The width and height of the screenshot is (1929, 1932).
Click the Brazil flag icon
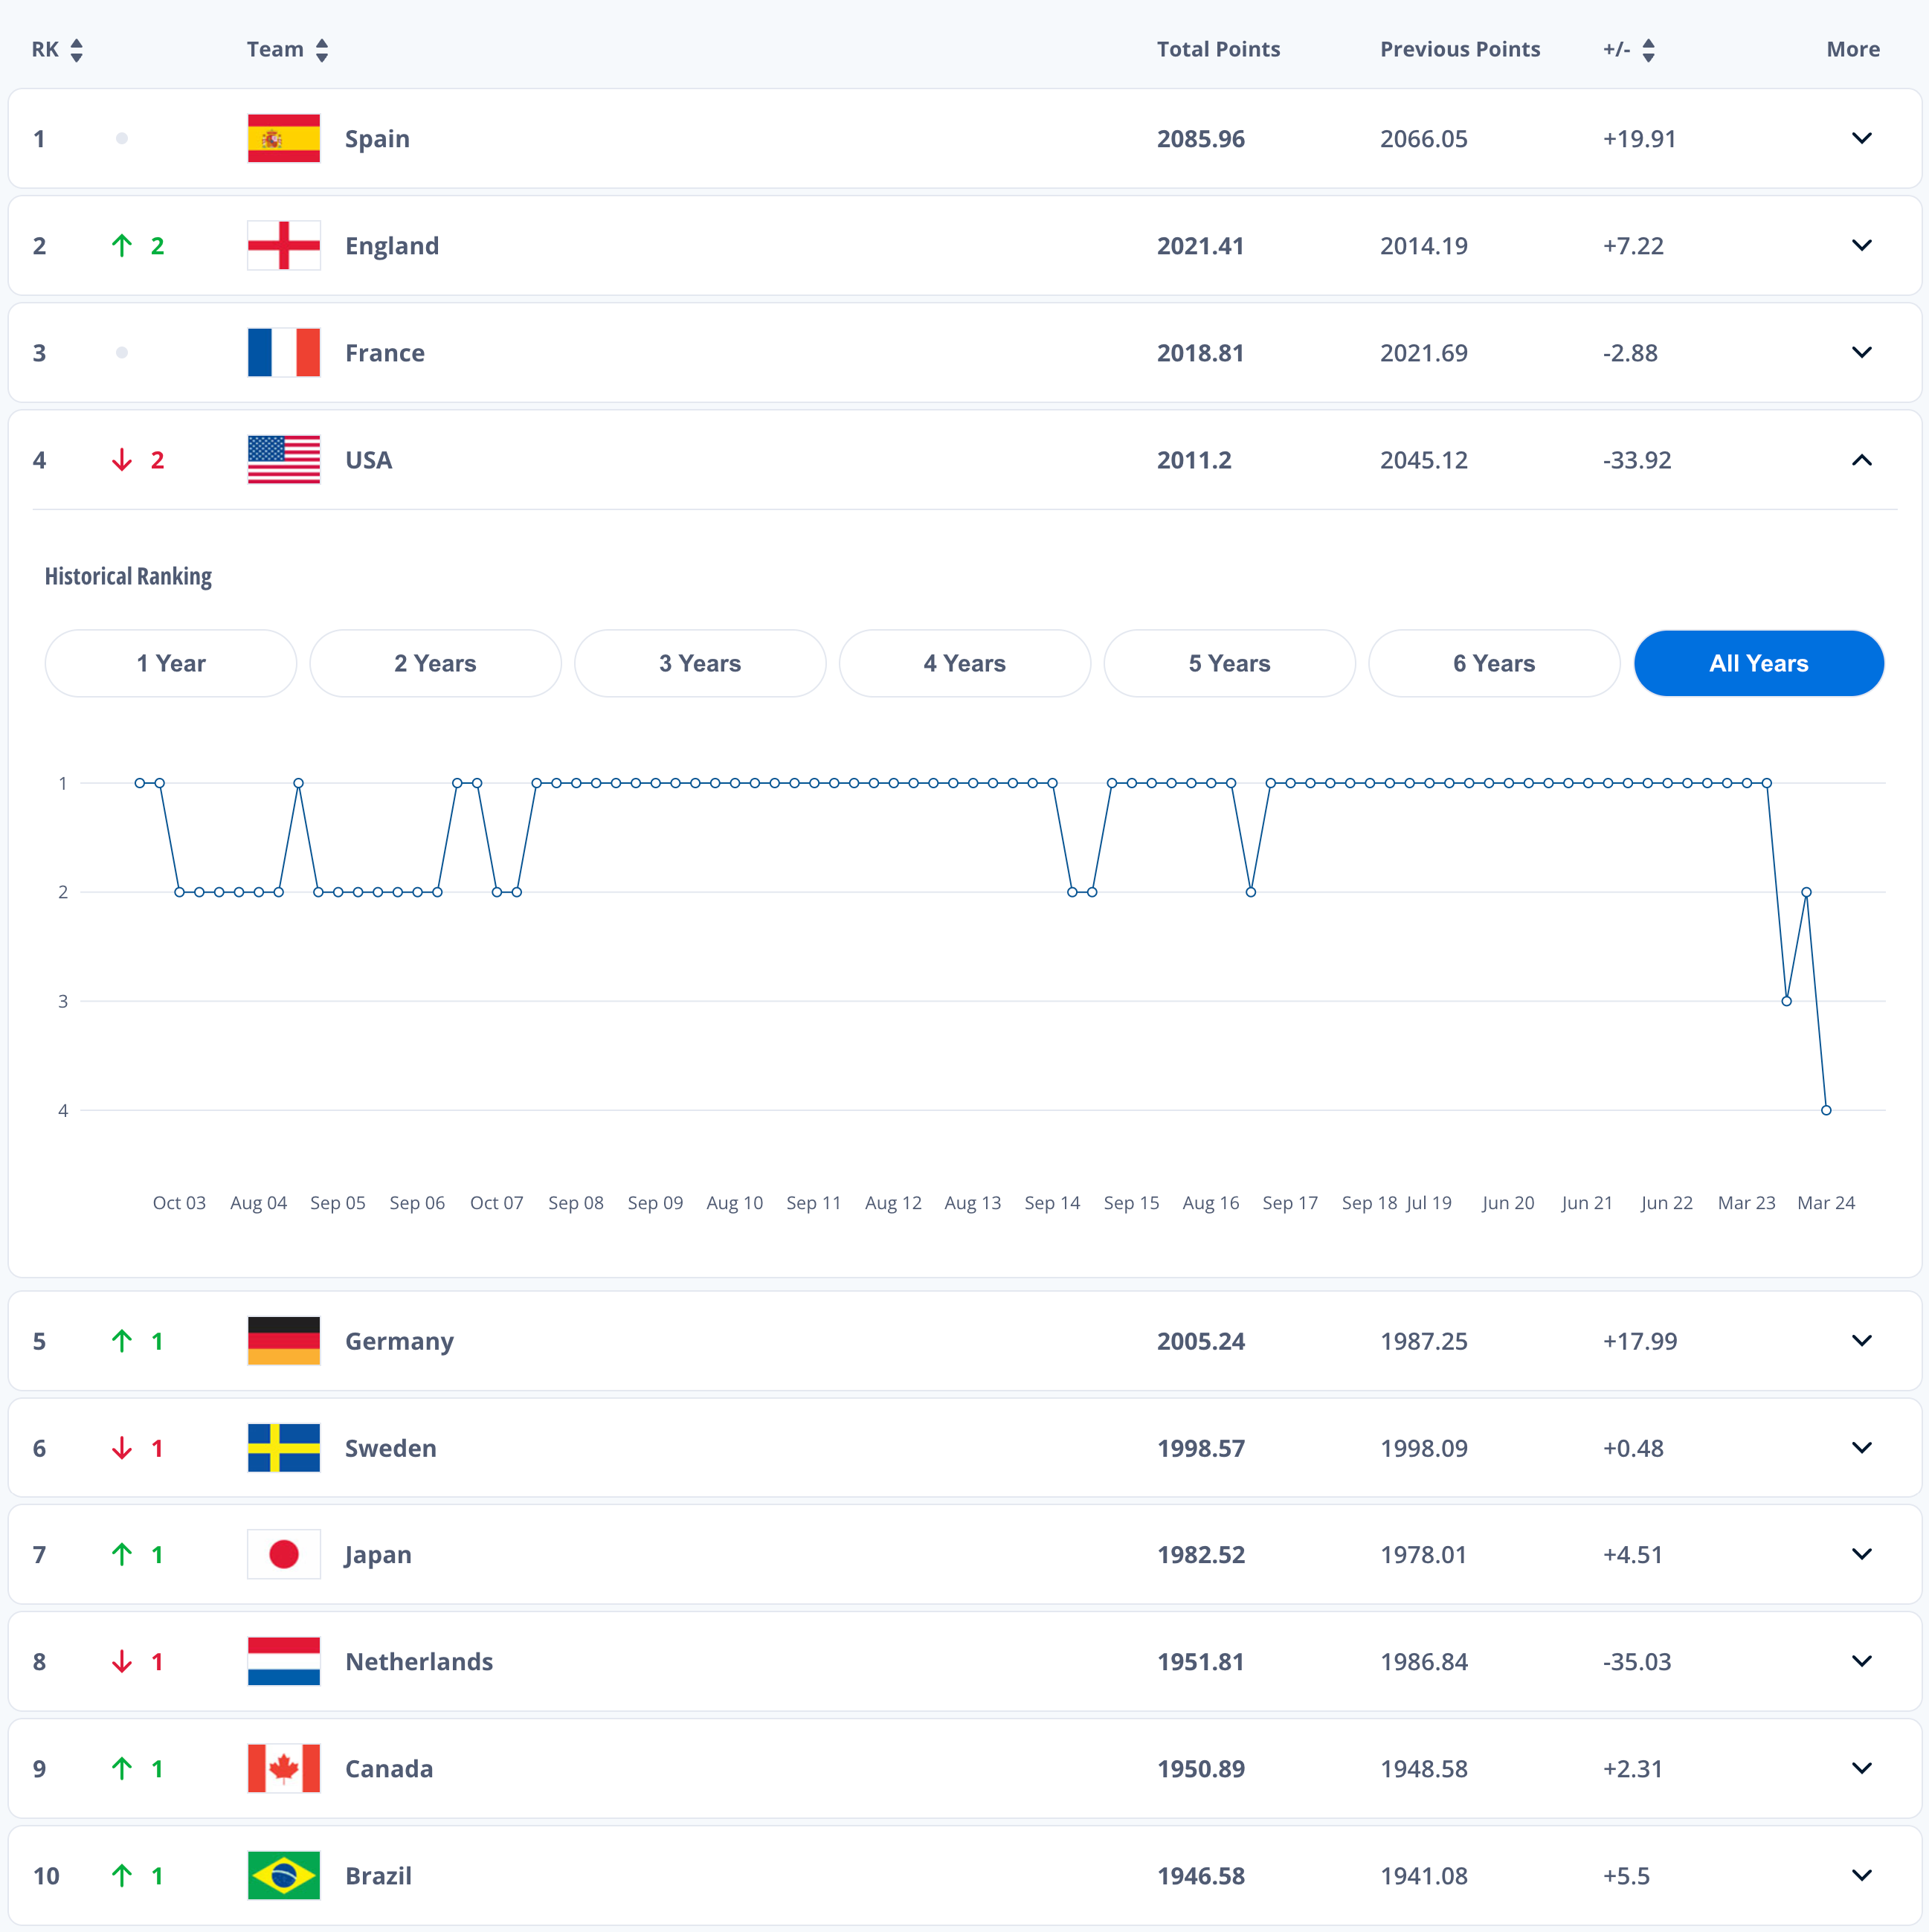[x=284, y=1875]
